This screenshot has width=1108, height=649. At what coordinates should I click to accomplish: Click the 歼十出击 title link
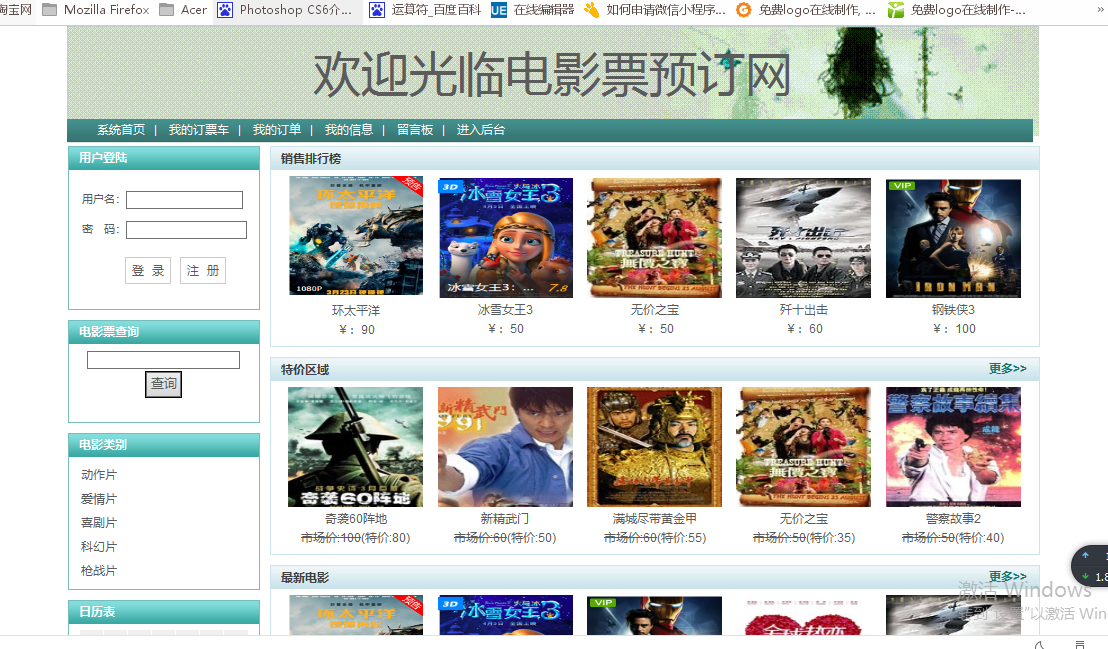pos(803,310)
